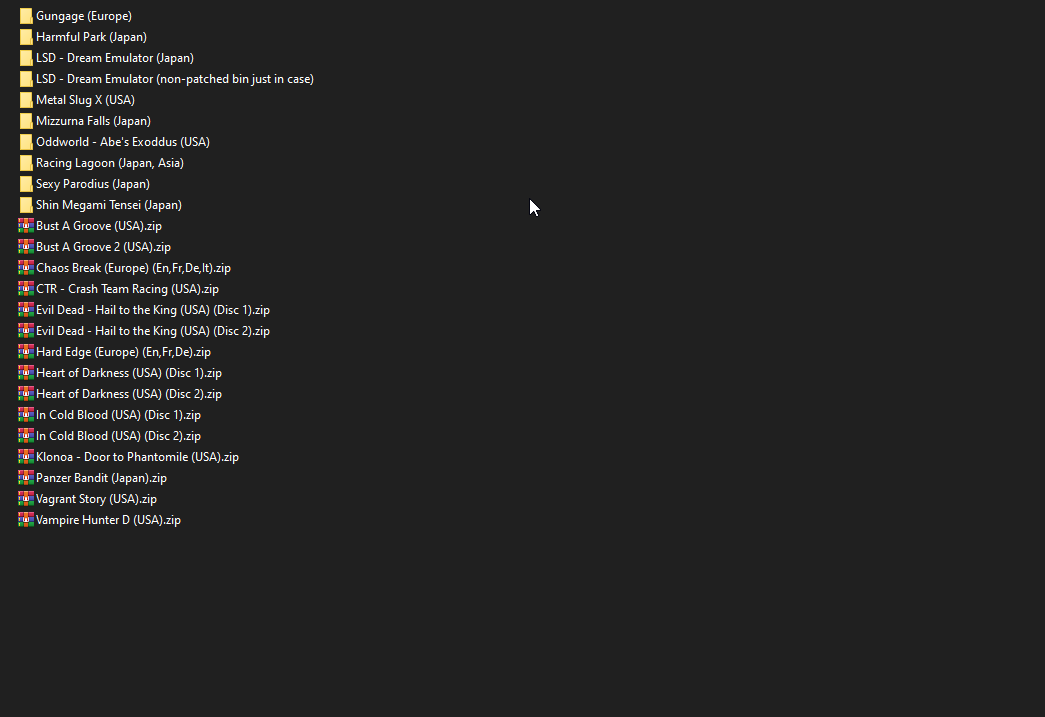Click 'CTR - Crash Team Racing (USA).zip' name
Screen dimensions: 1045x717
127,289
